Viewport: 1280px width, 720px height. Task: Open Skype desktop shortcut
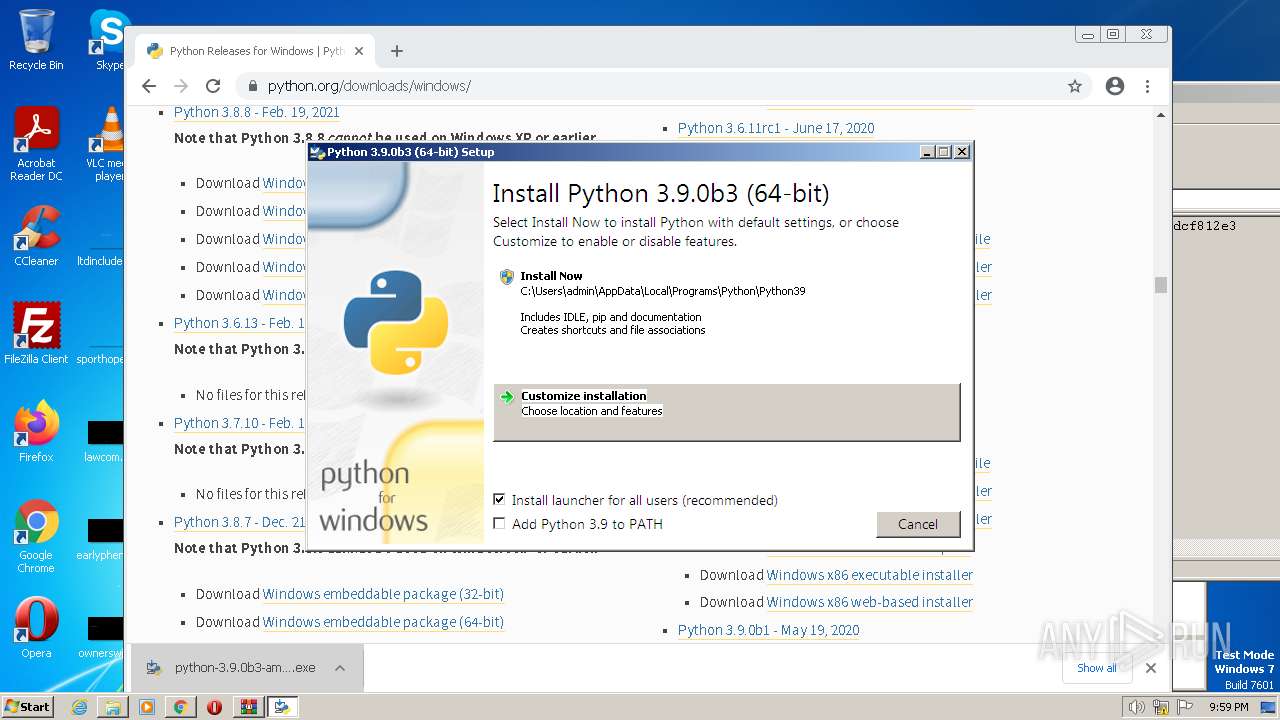[x=108, y=40]
